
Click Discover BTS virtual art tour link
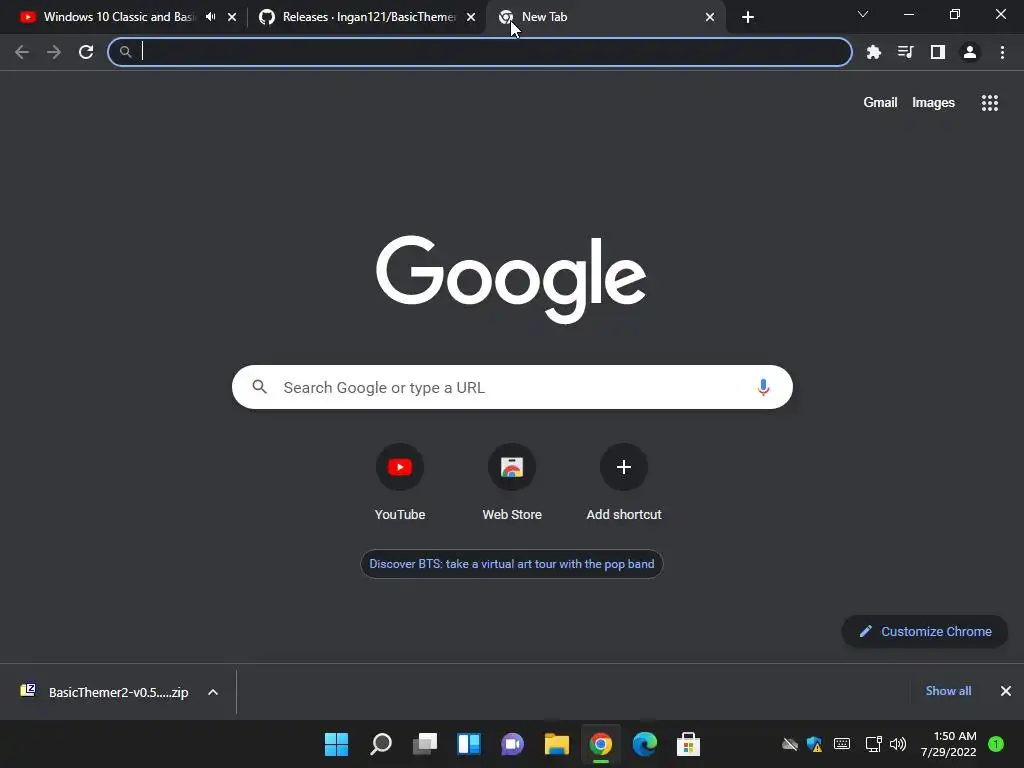[x=512, y=564]
